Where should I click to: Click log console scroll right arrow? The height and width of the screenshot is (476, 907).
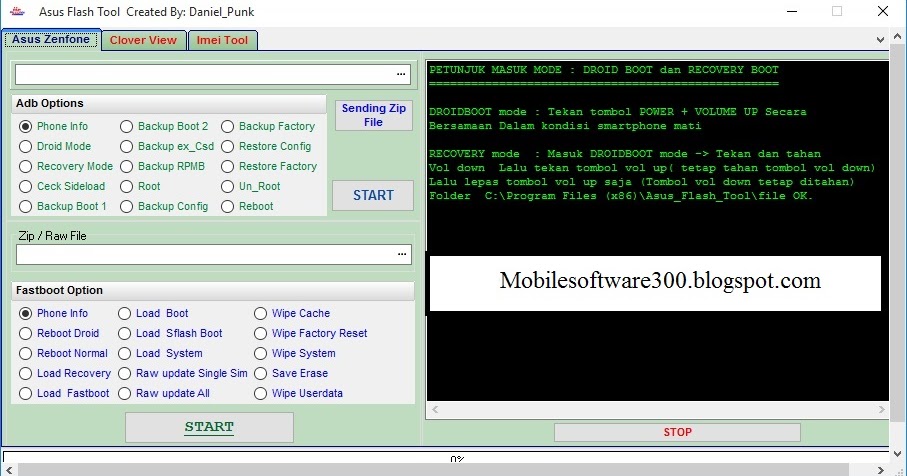click(882, 409)
